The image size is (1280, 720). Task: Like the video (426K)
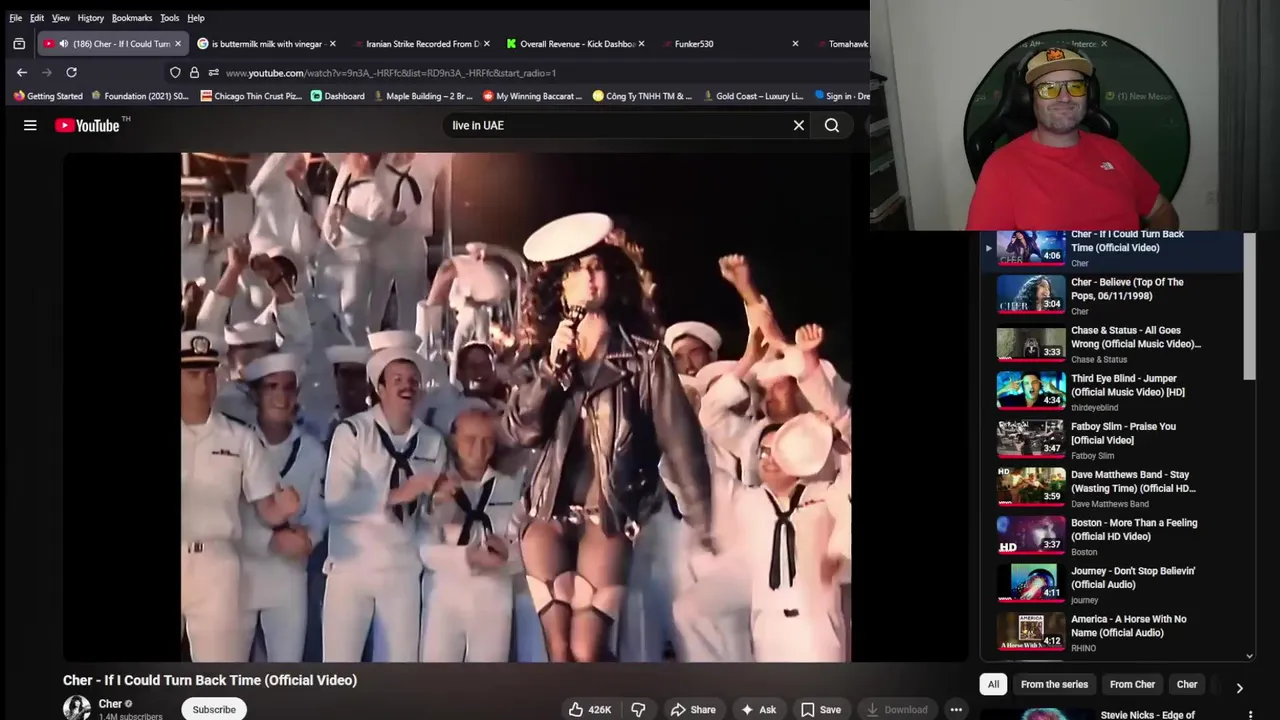tap(590, 709)
